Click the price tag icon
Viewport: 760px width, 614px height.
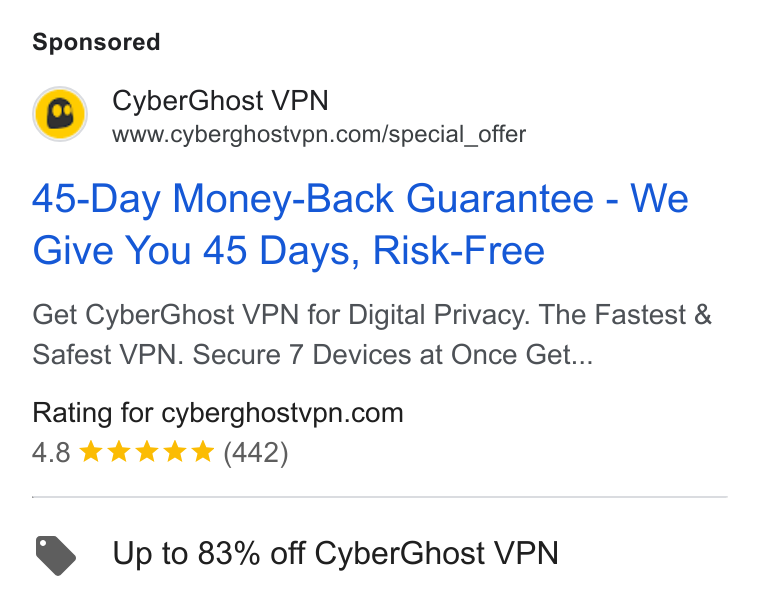[56, 555]
